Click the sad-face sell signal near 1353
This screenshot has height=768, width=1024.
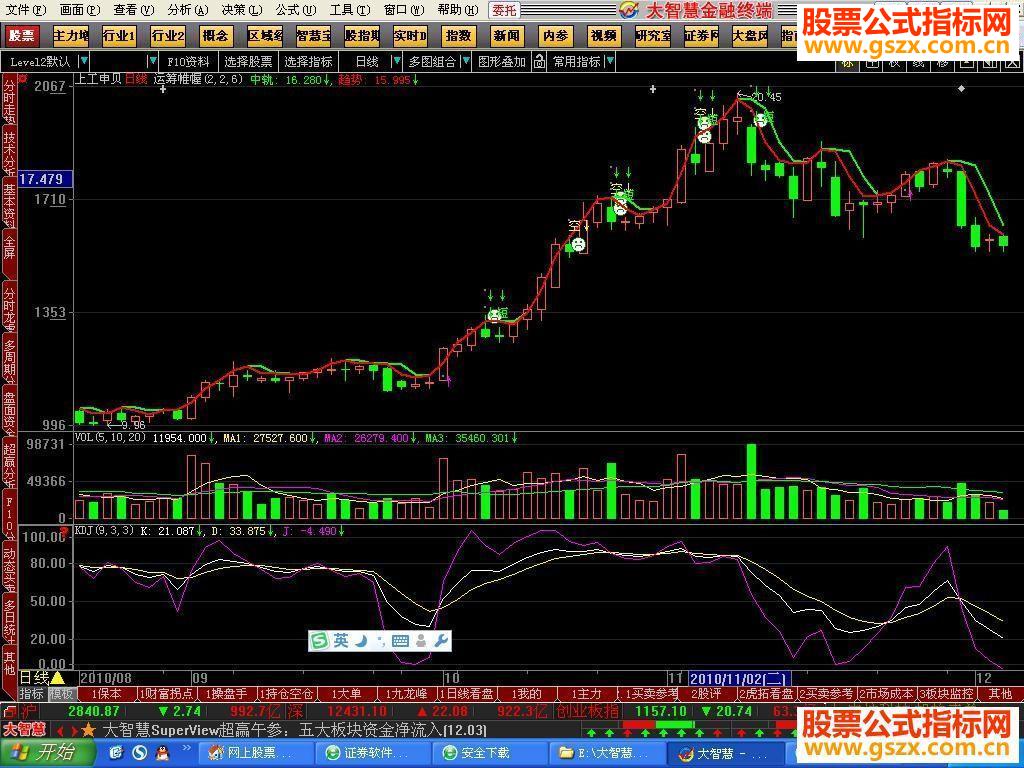coord(494,315)
